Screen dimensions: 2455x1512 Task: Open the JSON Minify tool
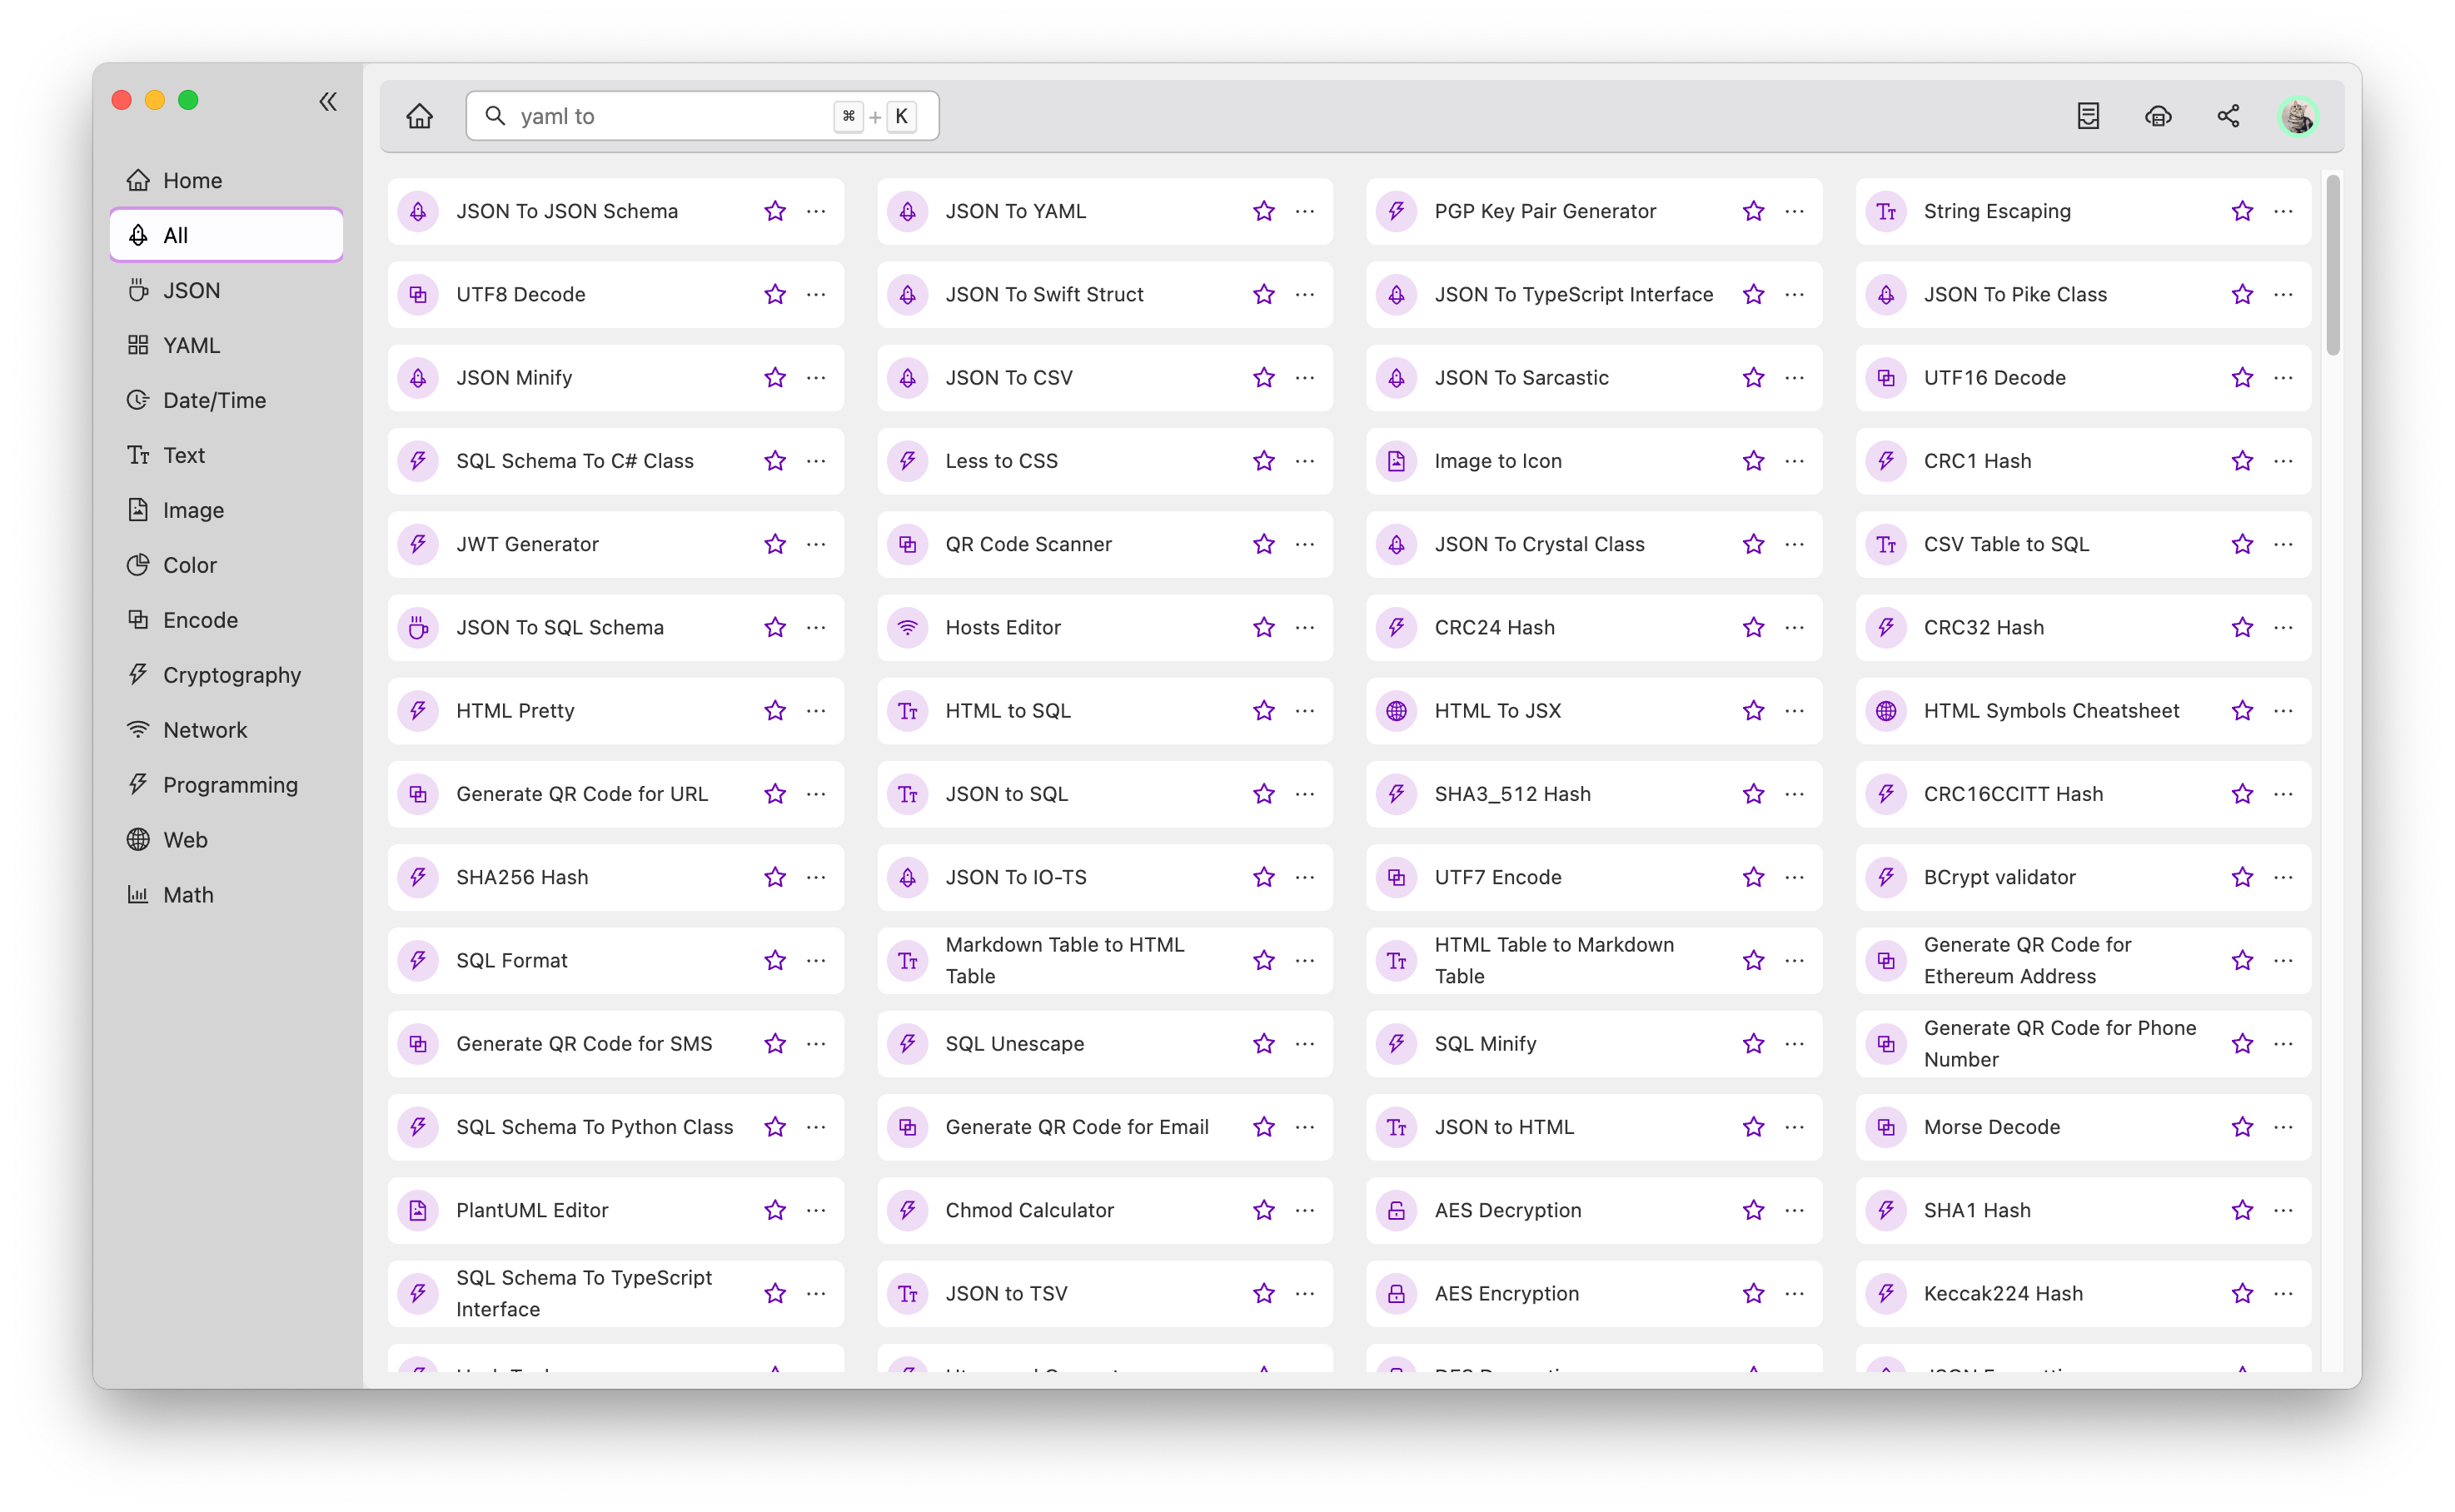point(615,378)
